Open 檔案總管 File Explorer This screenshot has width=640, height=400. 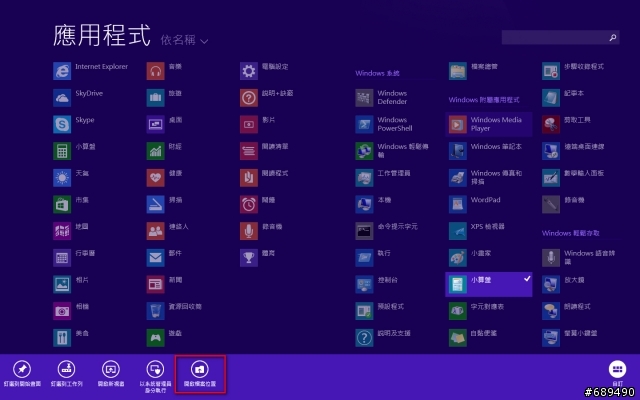tap(473, 71)
